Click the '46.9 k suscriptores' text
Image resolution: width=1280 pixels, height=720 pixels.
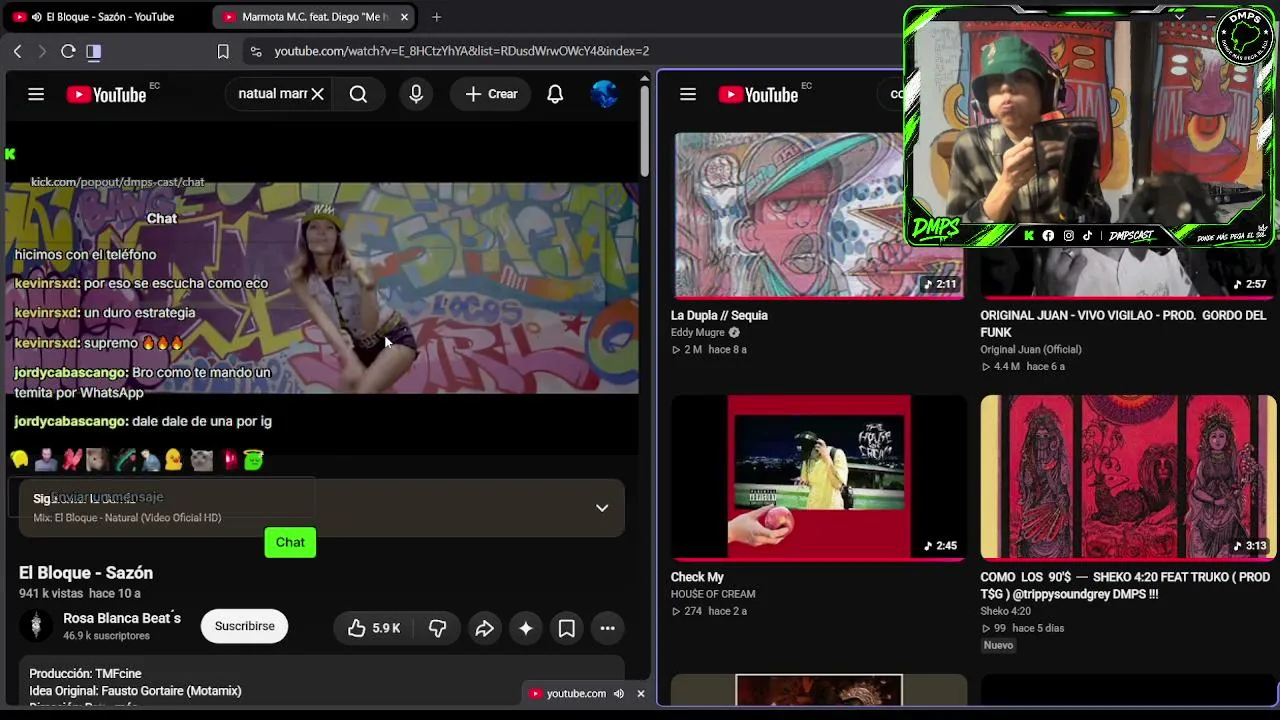tap(106, 636)
